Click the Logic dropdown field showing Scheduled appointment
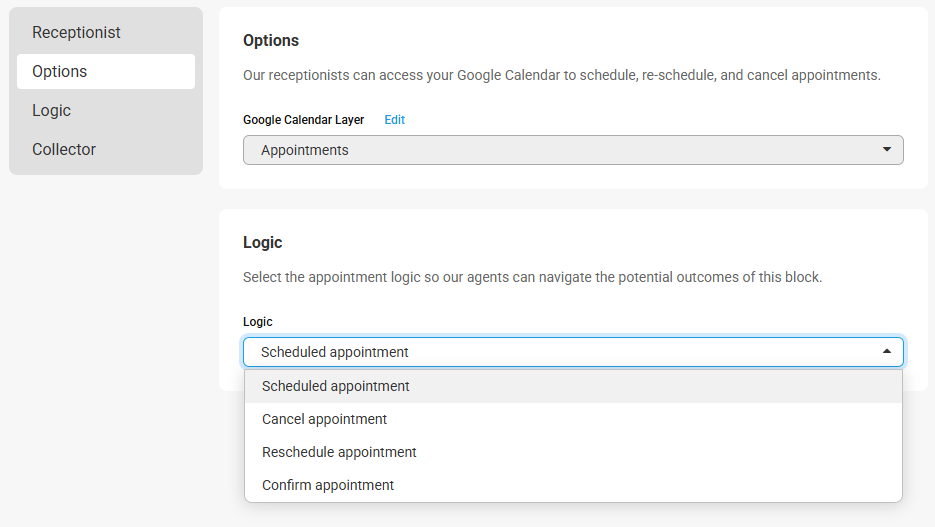The width and height of the screenshot is (935, 527). coord(560,352)
